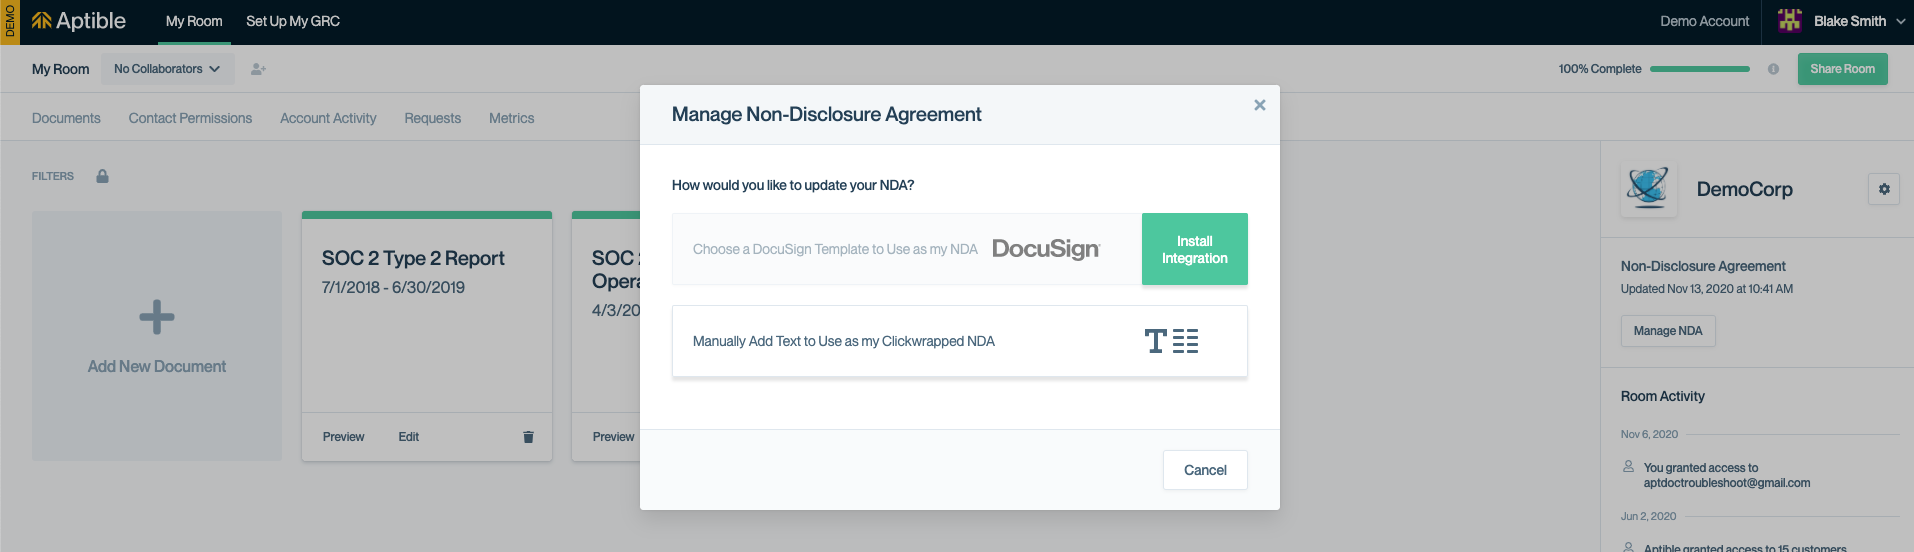The image size is (1914, 552).
Task: Delete SOC 2 Type 2 Report via trash icon
Action: point(528,437)
